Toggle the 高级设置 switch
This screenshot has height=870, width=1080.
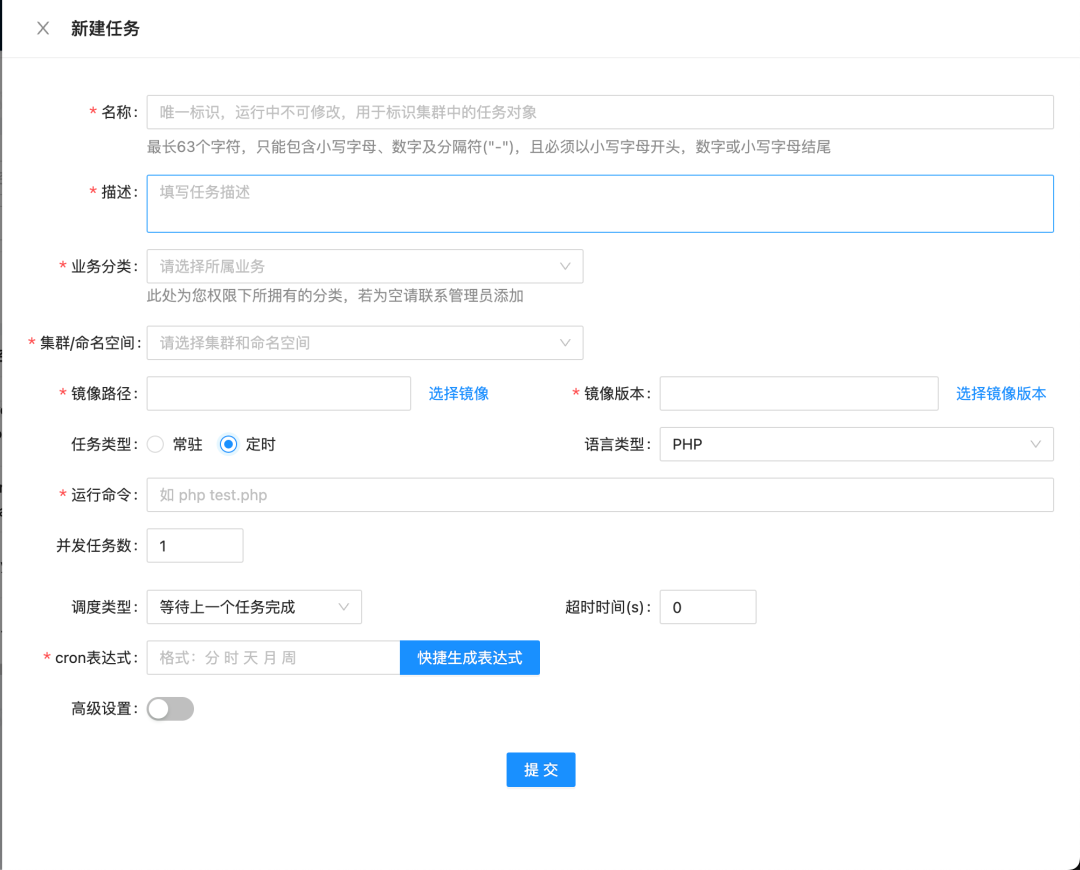(170, 709)
